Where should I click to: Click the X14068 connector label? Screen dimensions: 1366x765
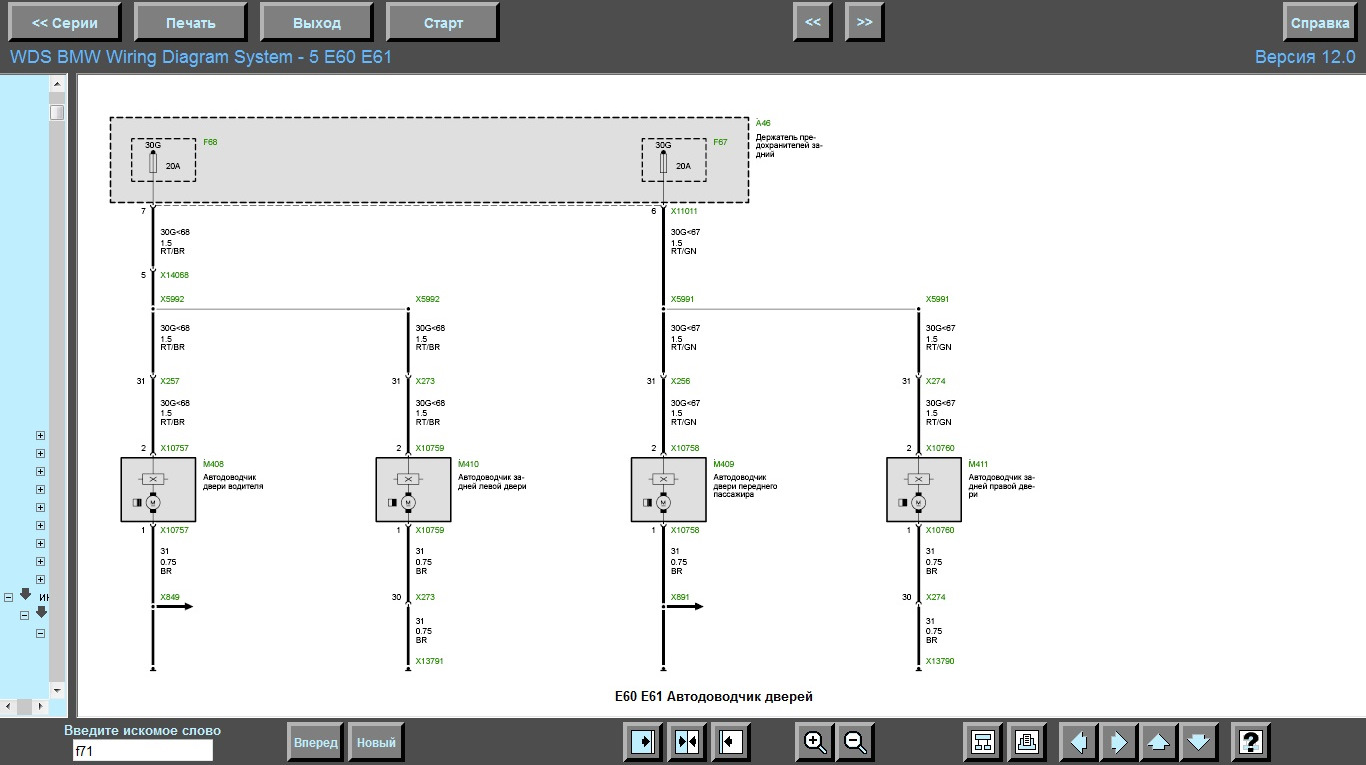[x=174, y=275]
